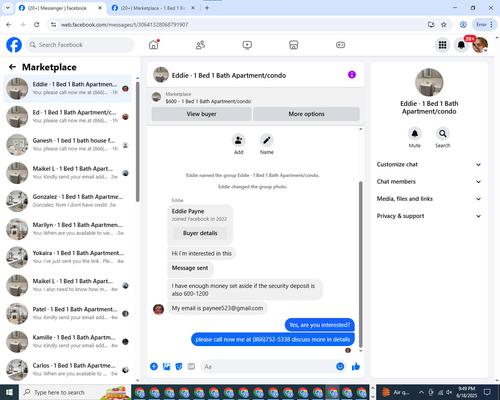Screen dimensions: 500x400
Task: Attach a file with the photo icon
Action: [x=166, y=367]
